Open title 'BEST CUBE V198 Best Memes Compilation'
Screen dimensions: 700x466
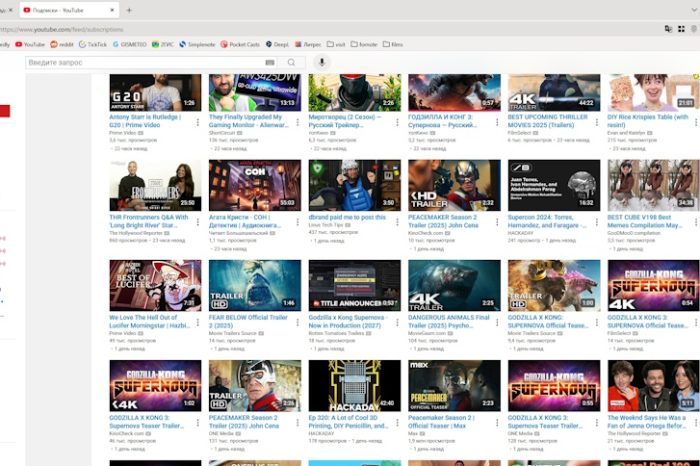(645, 221)
